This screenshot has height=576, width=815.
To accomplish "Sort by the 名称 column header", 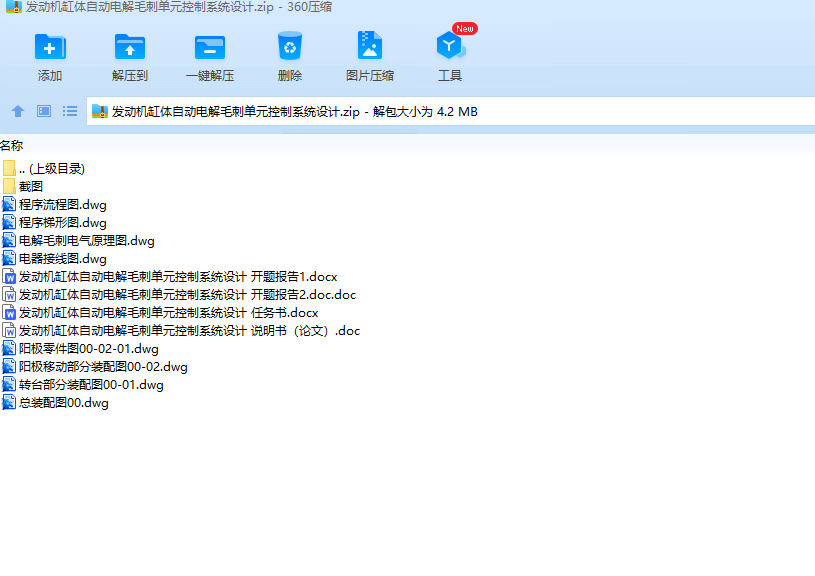I will (11, 146).
